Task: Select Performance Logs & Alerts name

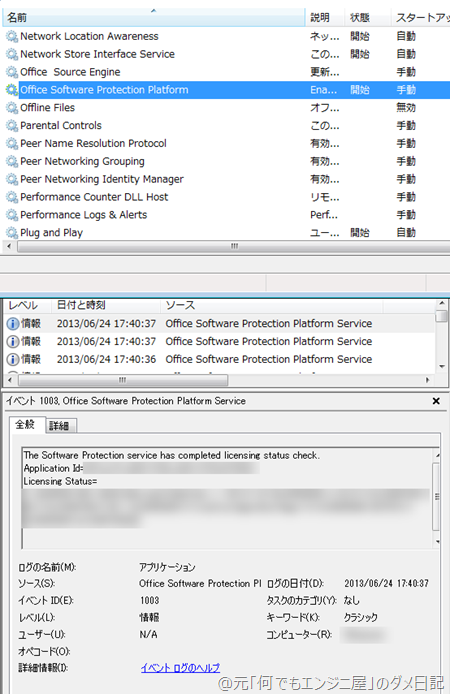Action: (84, 215)
